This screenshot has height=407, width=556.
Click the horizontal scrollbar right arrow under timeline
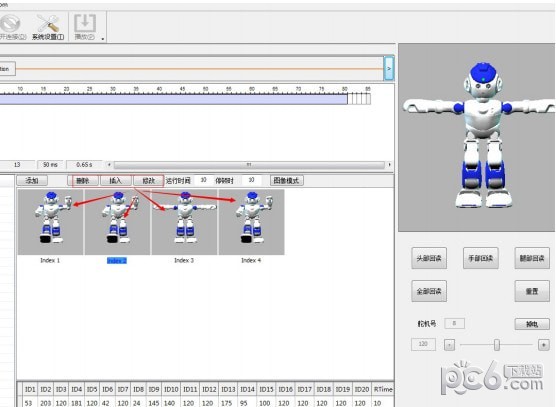click(x=389, y=165)
